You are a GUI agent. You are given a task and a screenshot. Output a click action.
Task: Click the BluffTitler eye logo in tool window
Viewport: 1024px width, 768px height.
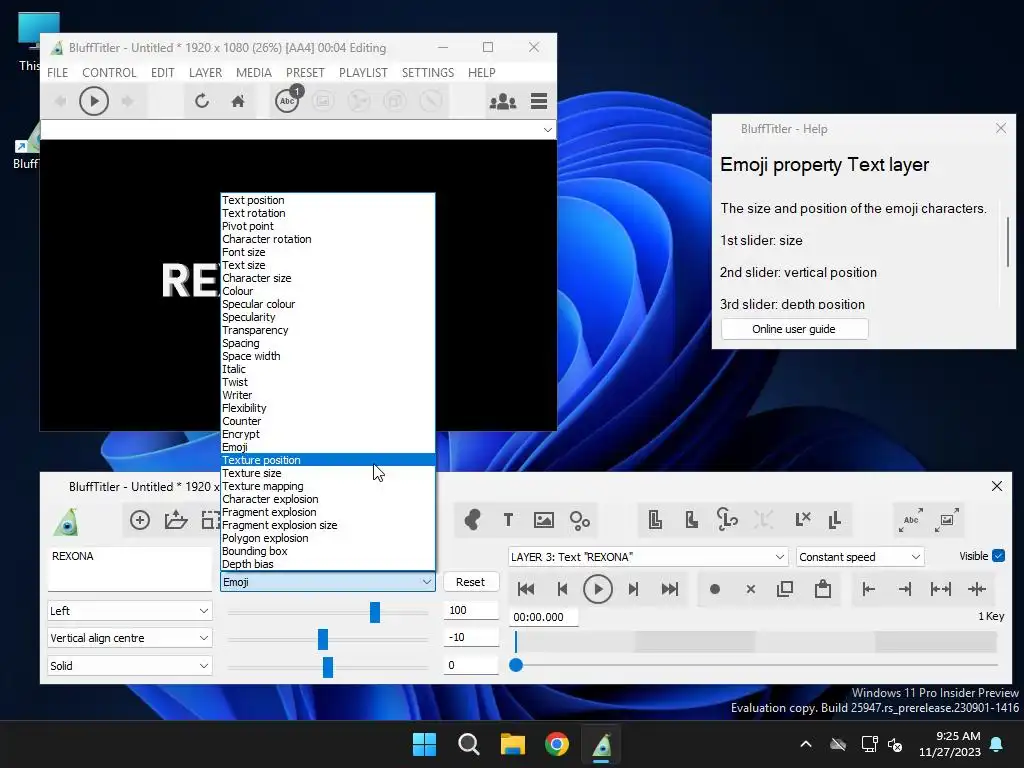click(66, 522)
